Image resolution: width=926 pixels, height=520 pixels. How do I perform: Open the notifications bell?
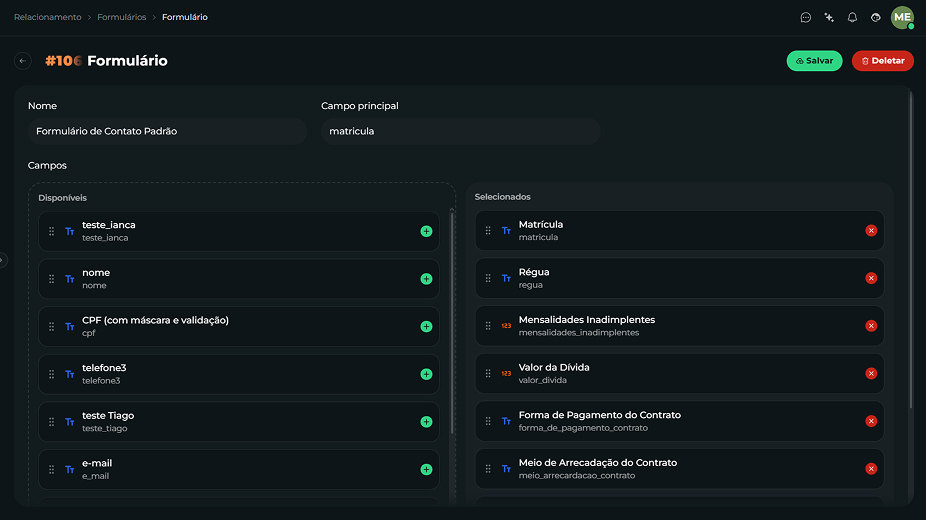tap(852, 18)
